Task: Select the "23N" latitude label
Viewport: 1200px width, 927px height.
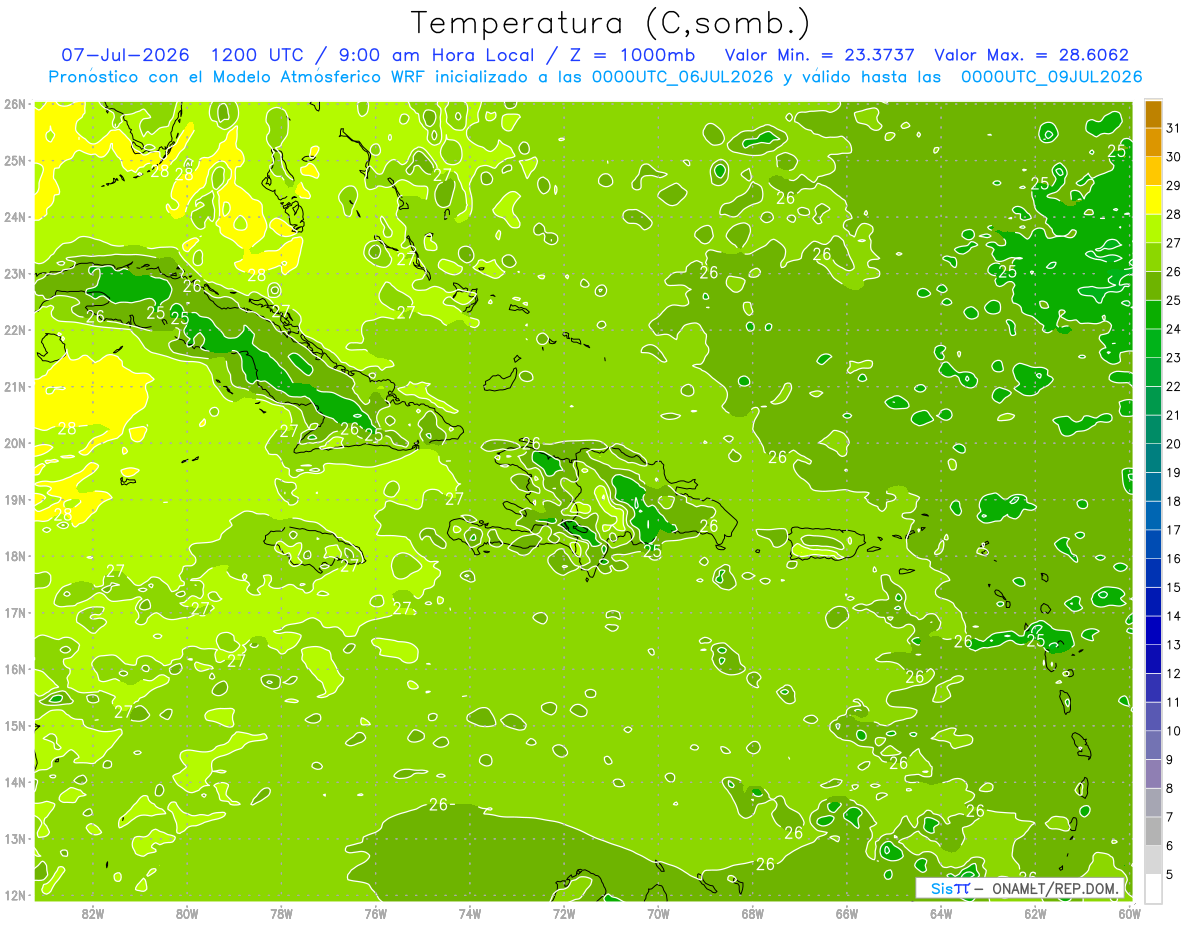Action: 15,273
